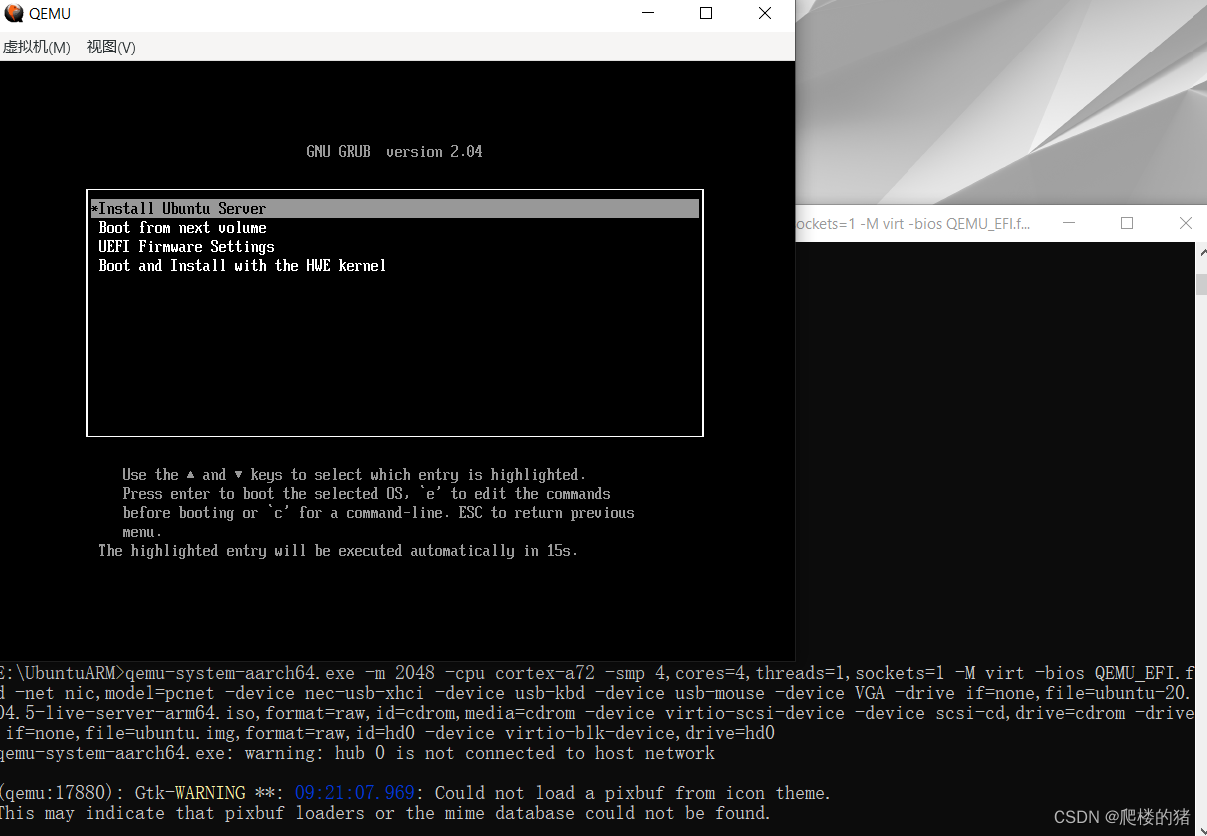This screenshot has height=836, width=1207.
Task: Maximize the QEMU window
Action: coord(706,13)
